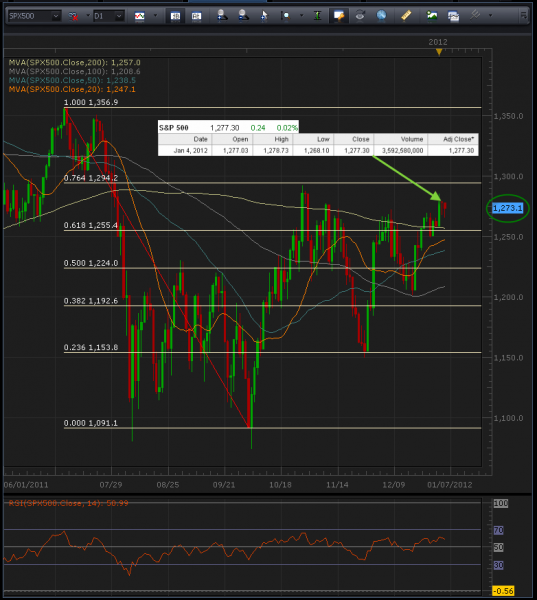Click the 0.000 1,091.1 Fibonacci level label
The image size is (537, 600).
[x=91, y=423]
